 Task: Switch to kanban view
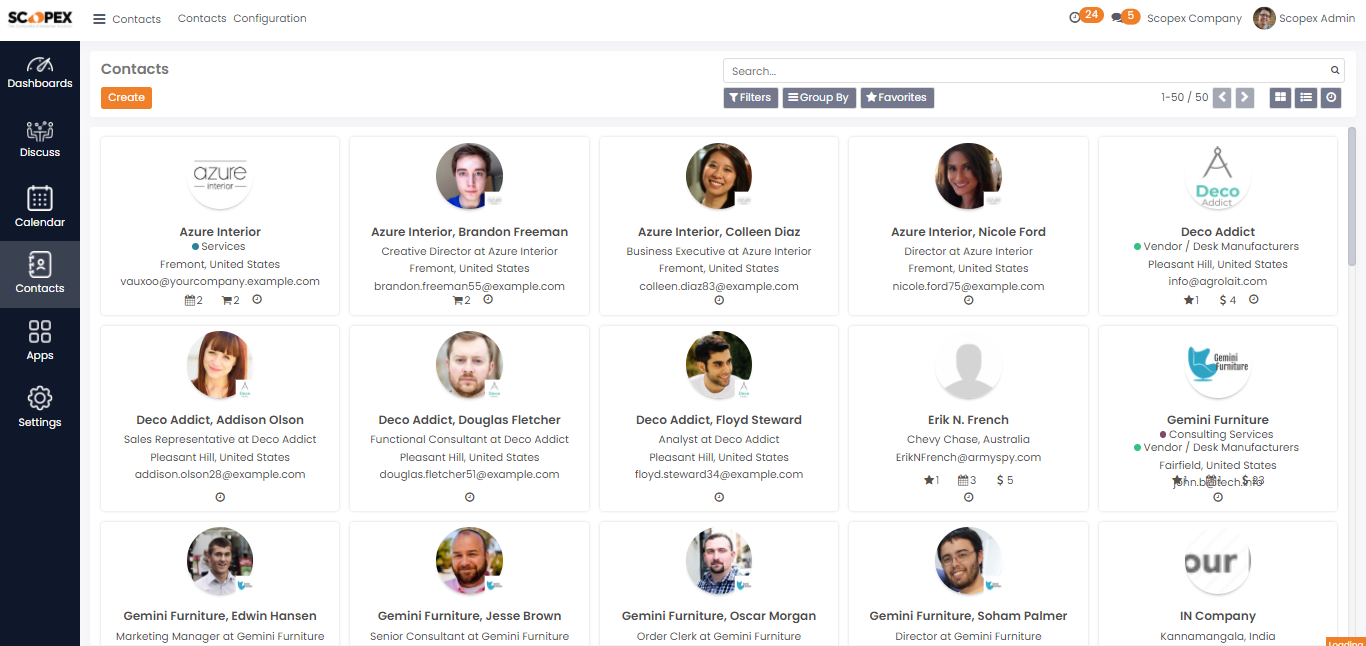tap(1280, 97)
